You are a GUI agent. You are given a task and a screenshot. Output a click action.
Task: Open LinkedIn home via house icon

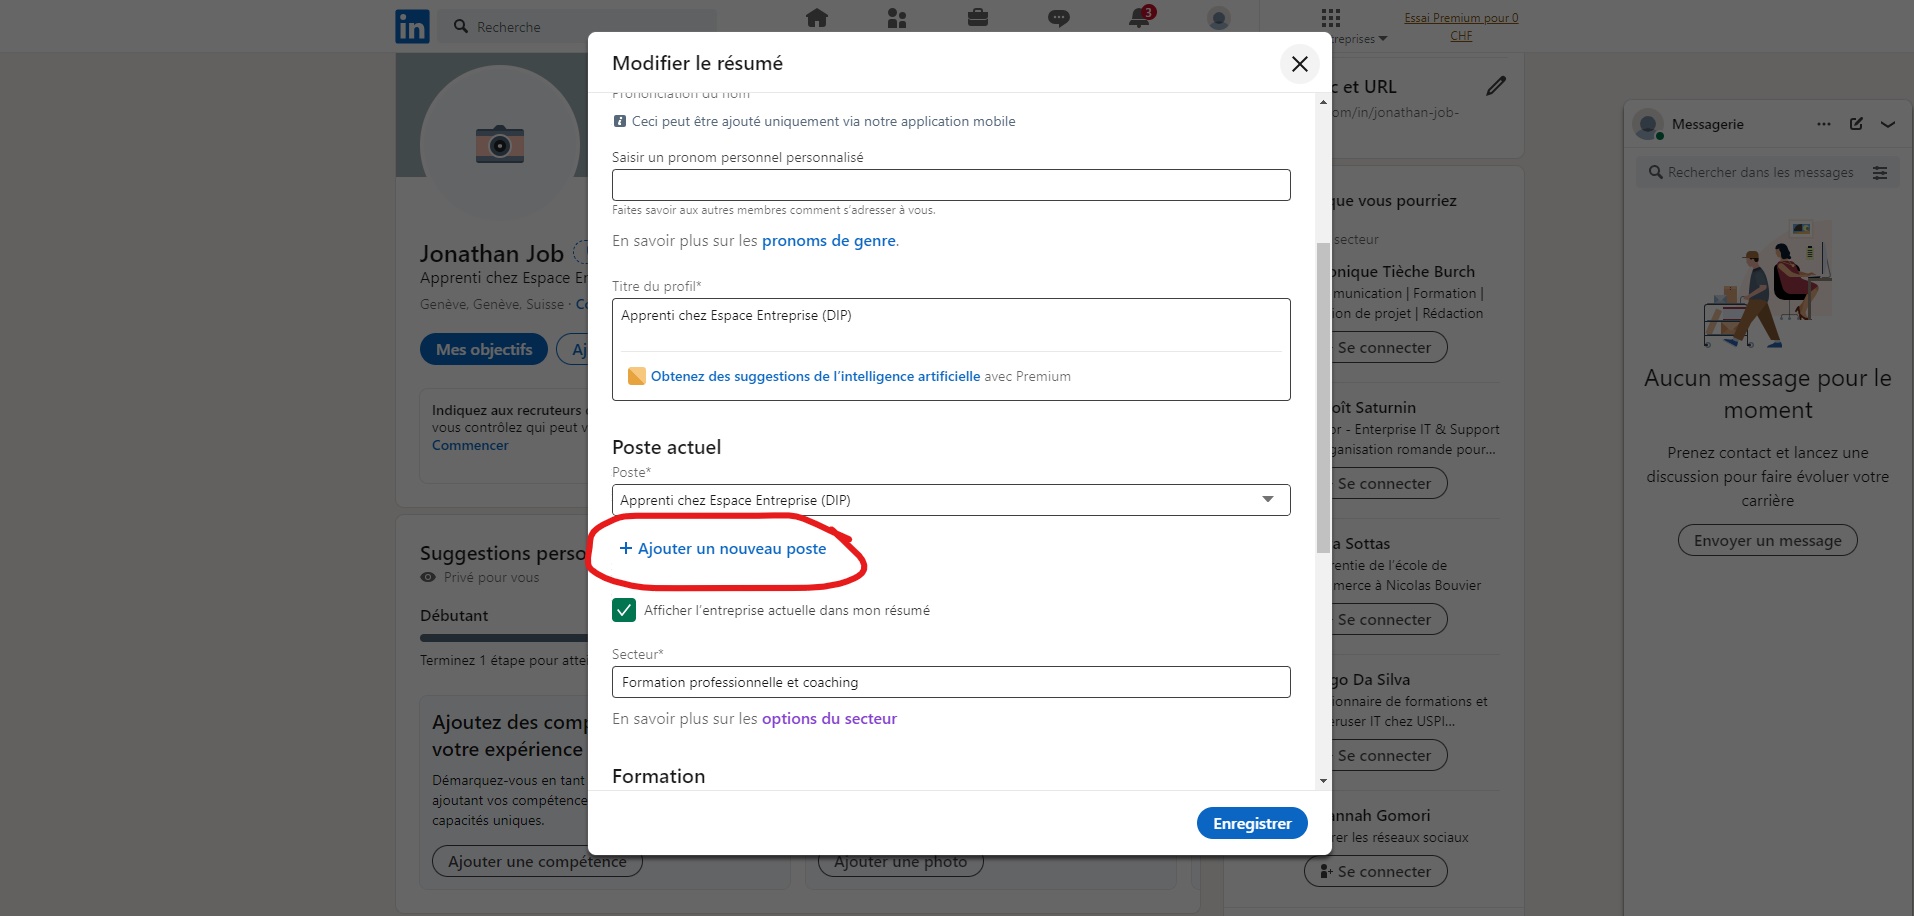pyautogui.click(x=817, y=18)
